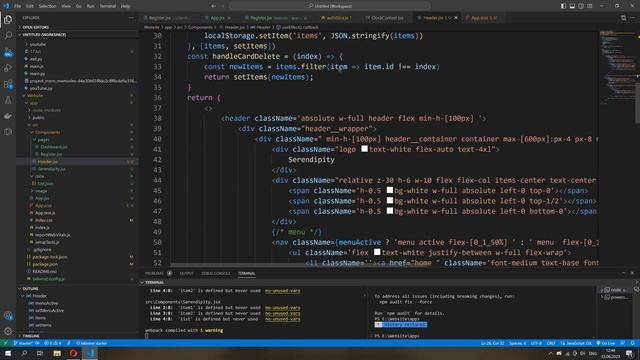Open the remote window indicator

pos(6,343)
